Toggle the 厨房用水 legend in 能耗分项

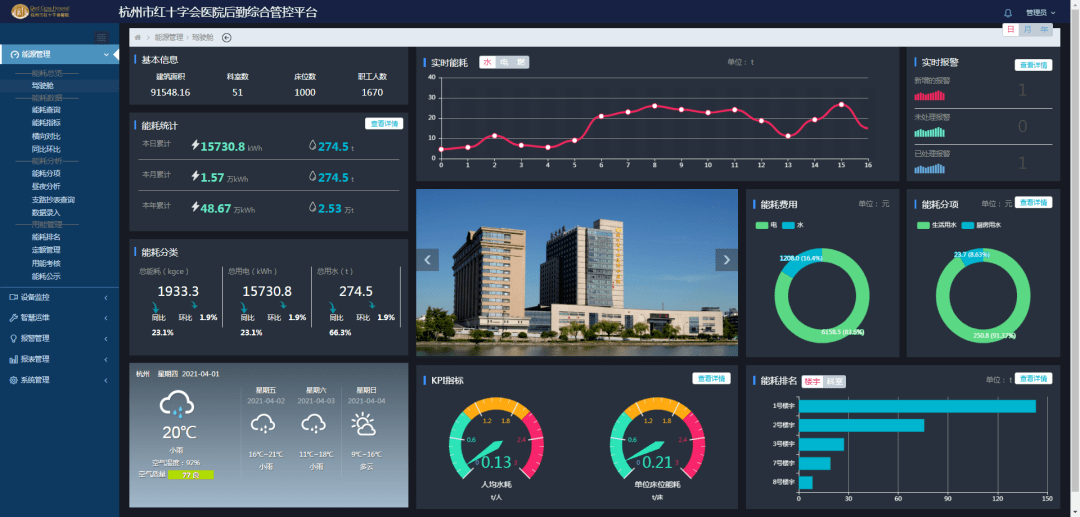pyautogui.click(x=982, y=225)
